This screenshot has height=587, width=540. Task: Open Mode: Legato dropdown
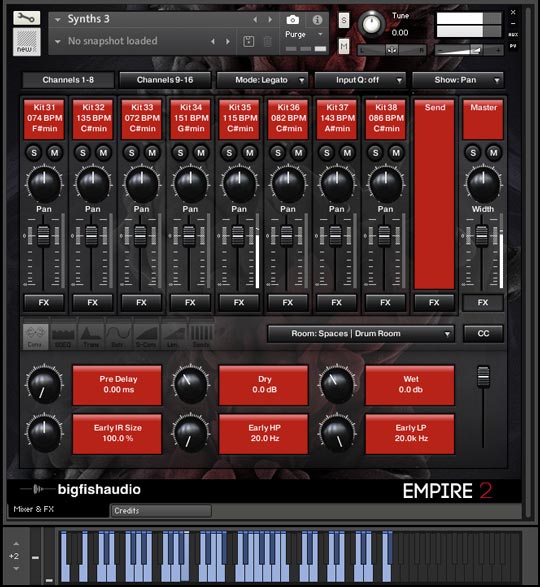(262, 80)
